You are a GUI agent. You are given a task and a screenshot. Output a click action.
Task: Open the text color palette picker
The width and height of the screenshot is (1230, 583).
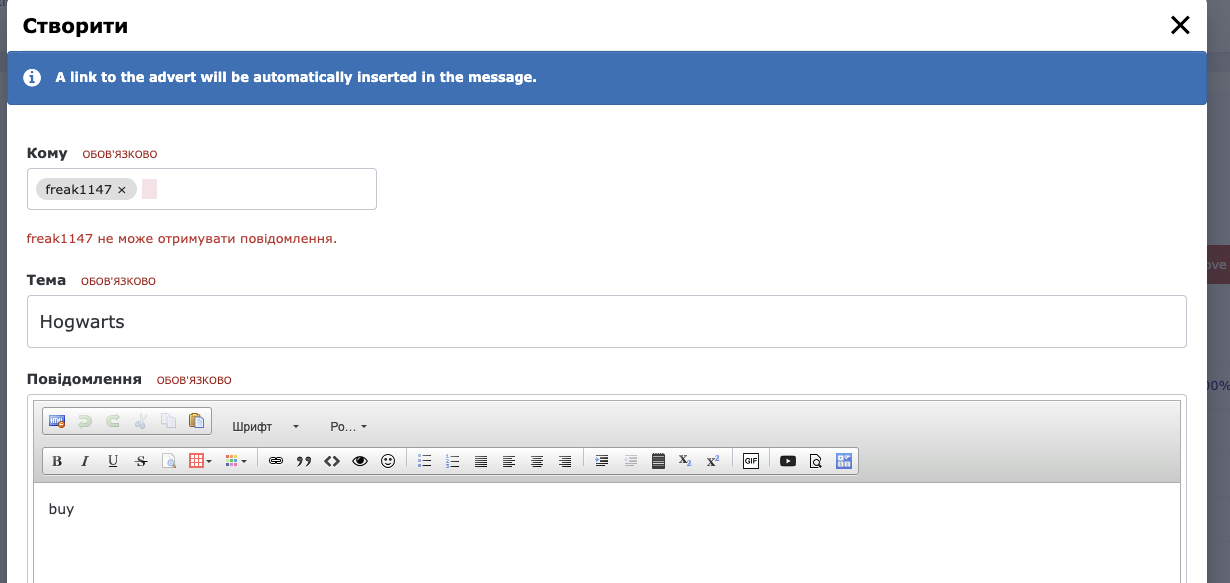[236, 461]
